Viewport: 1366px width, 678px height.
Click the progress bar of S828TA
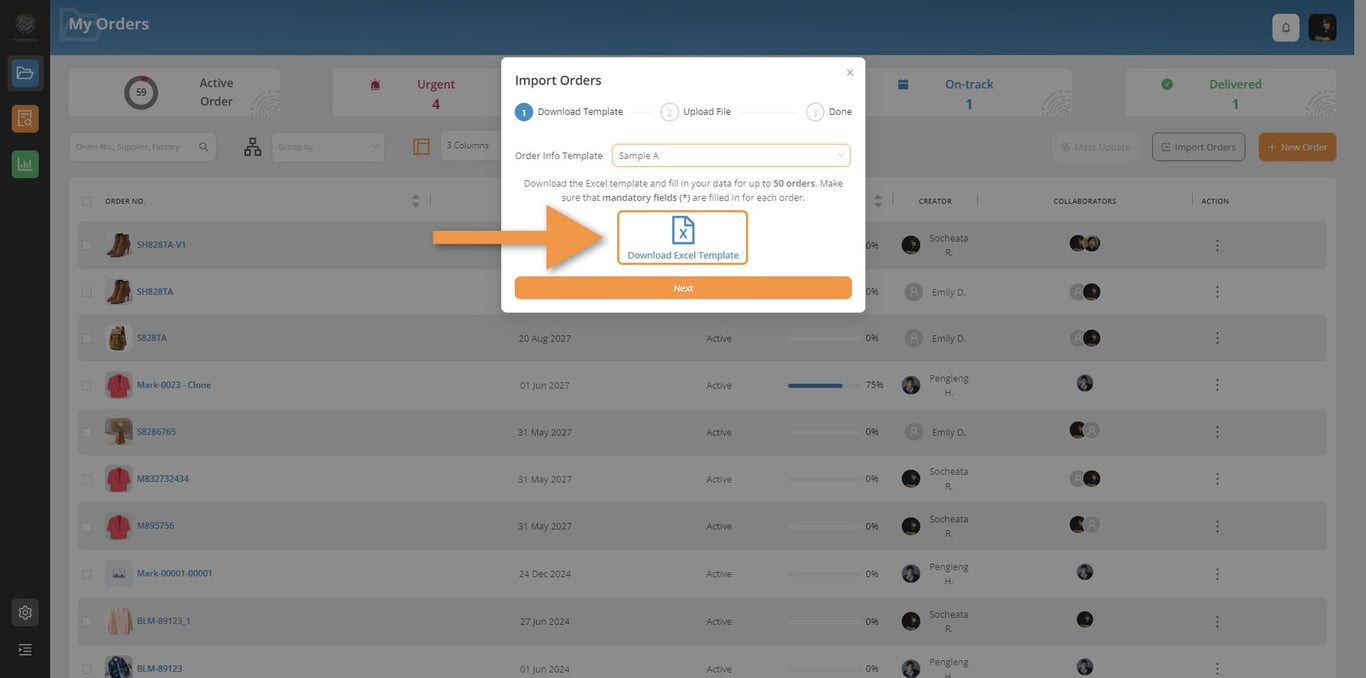[x=823, y=338]
